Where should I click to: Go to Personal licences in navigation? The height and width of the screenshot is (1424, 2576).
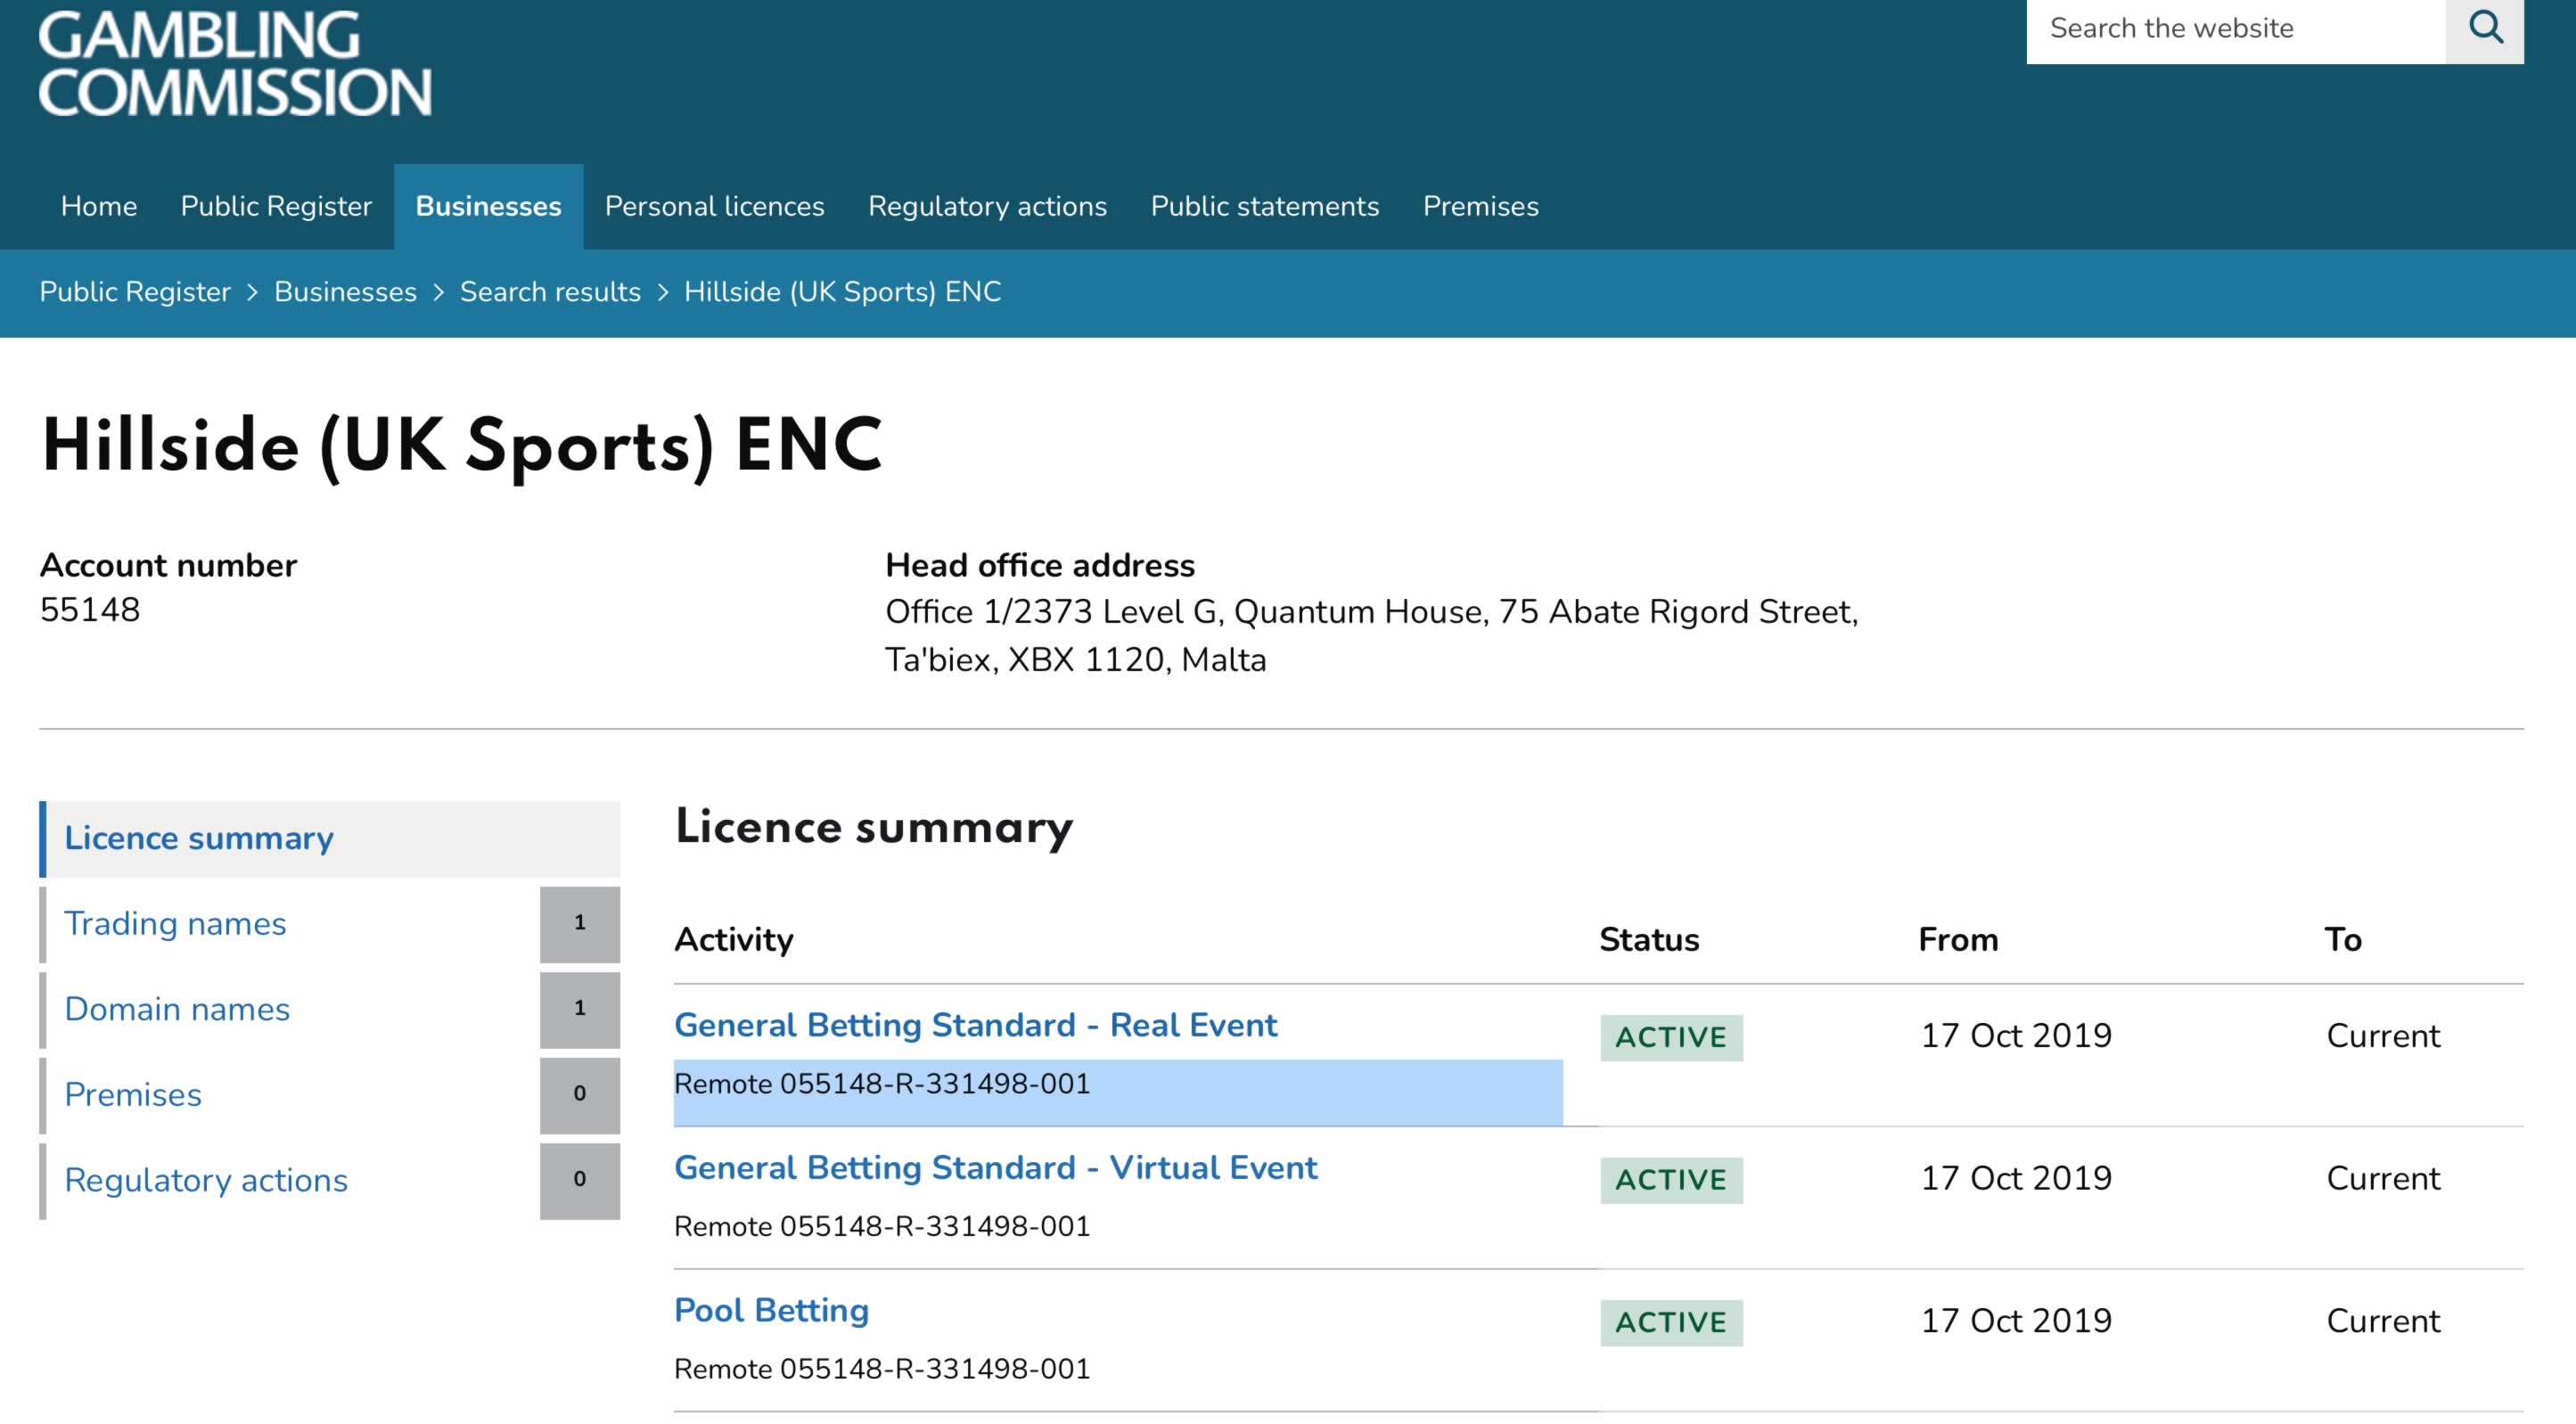pos(714,206)
